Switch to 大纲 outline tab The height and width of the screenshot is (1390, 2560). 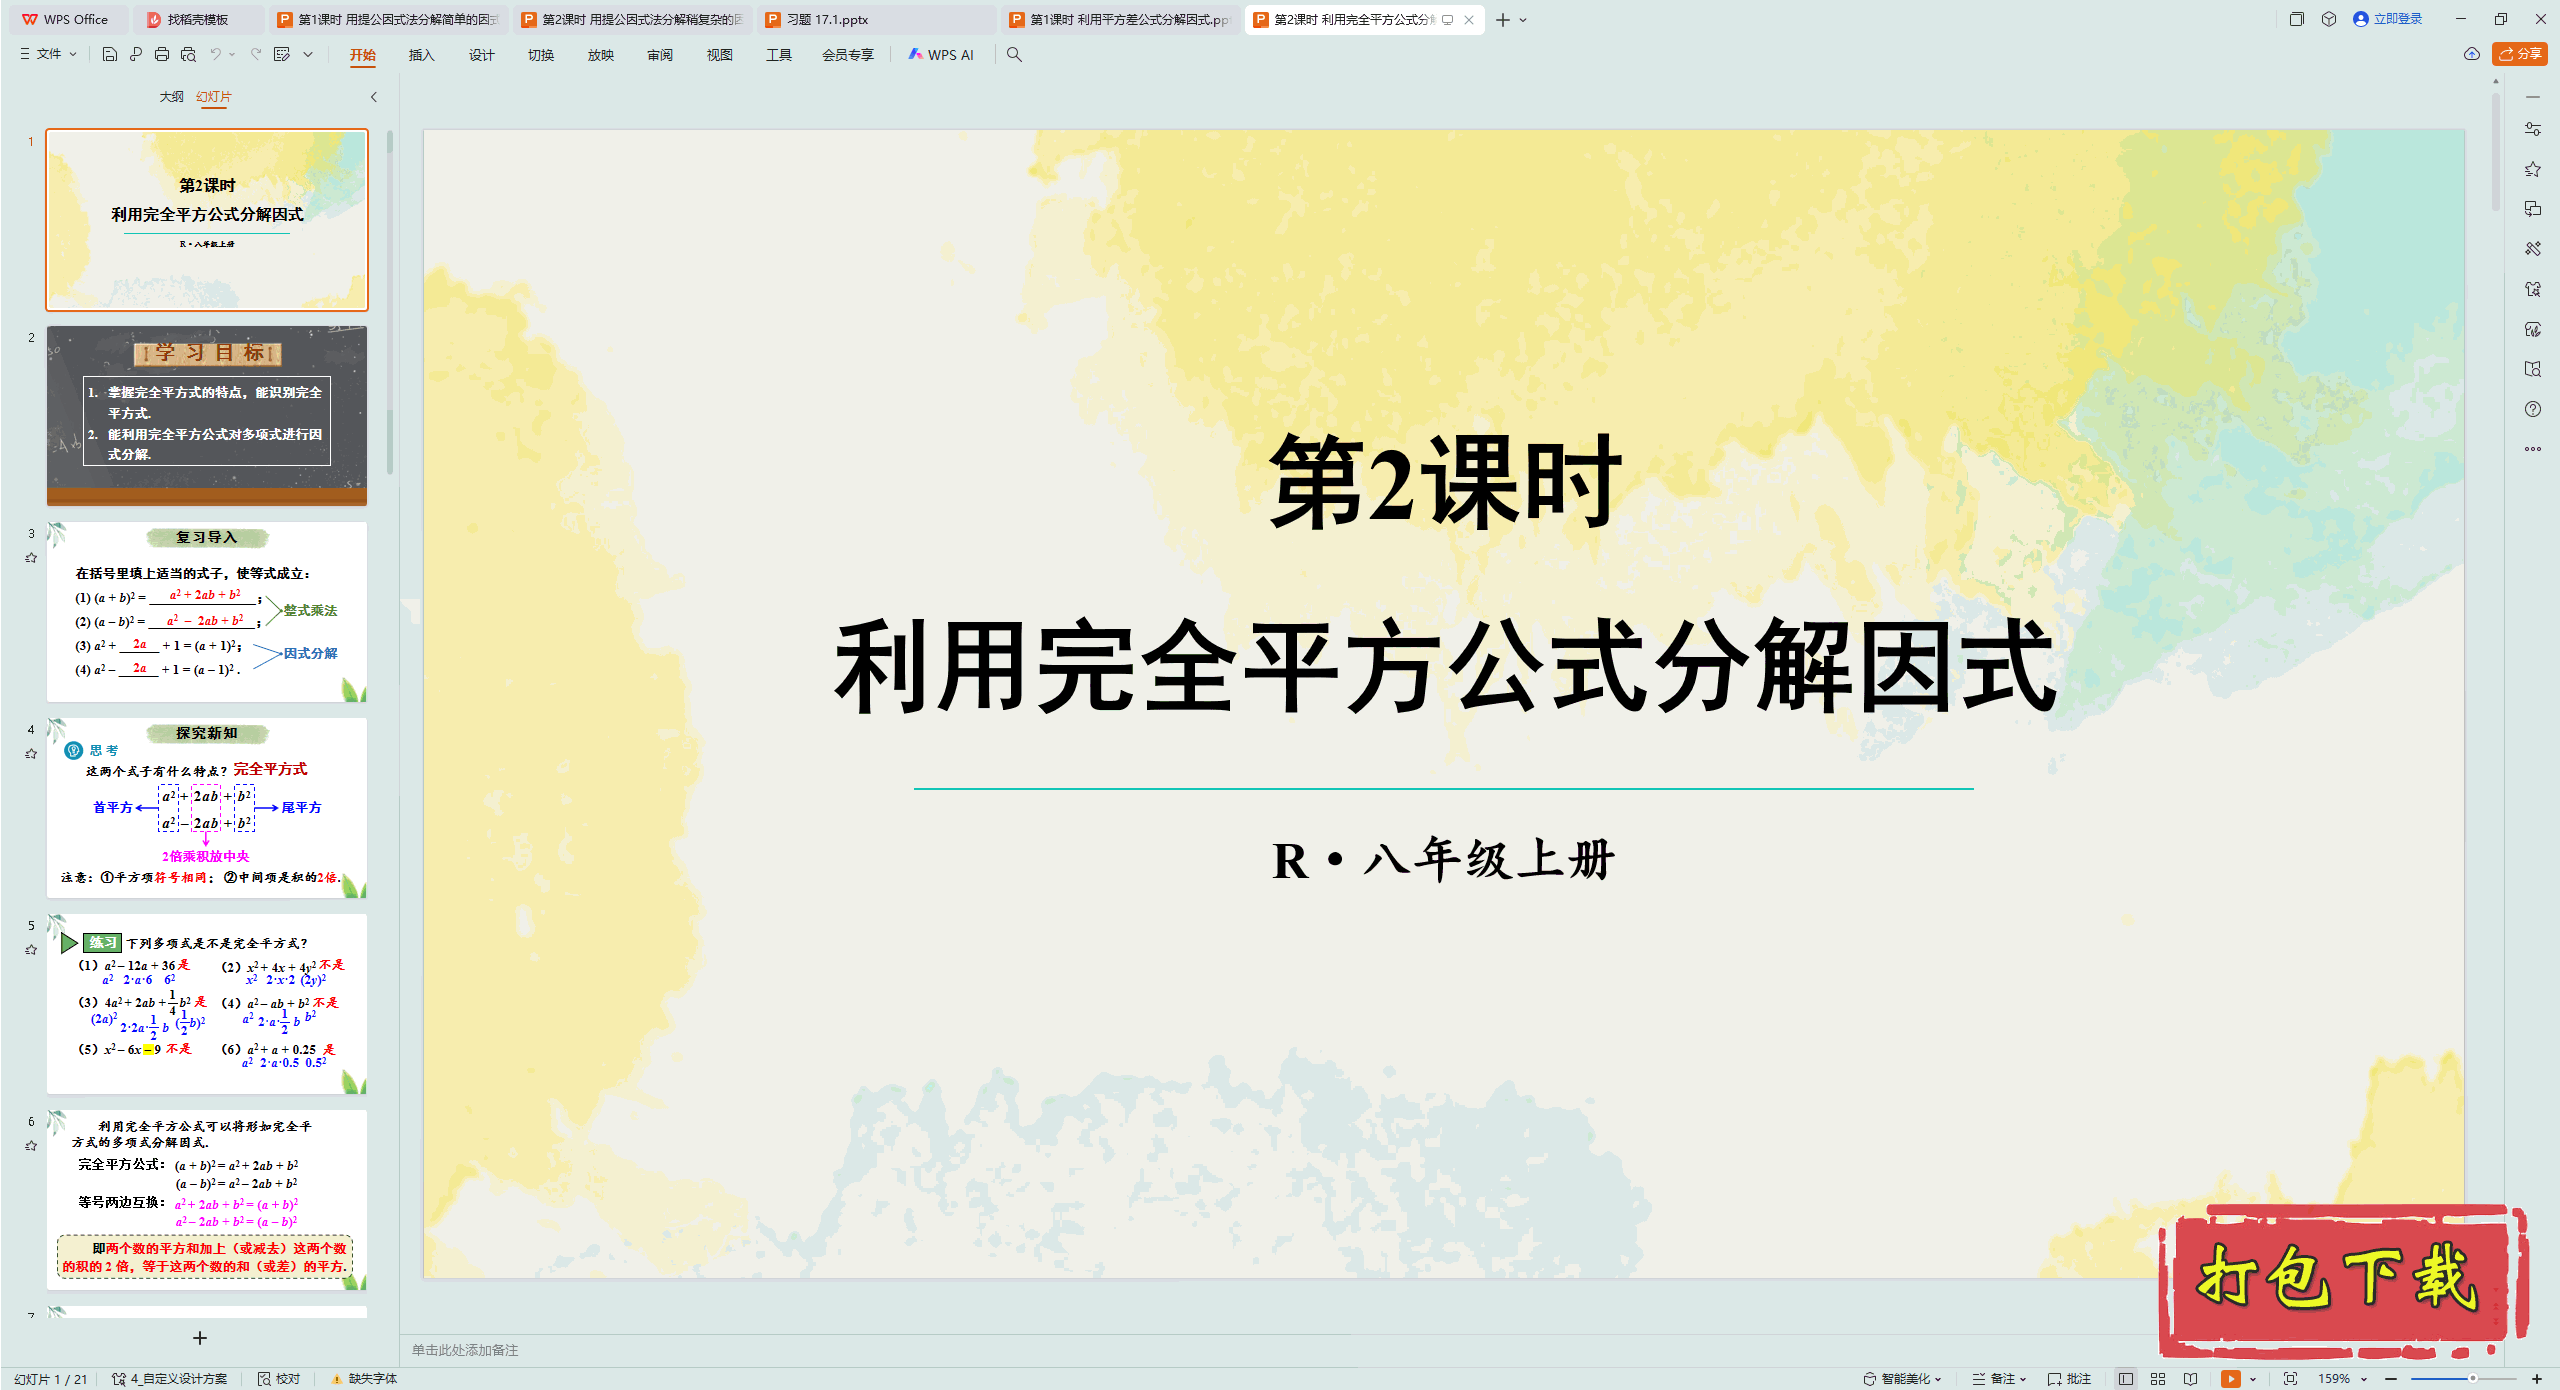(172, 97)
